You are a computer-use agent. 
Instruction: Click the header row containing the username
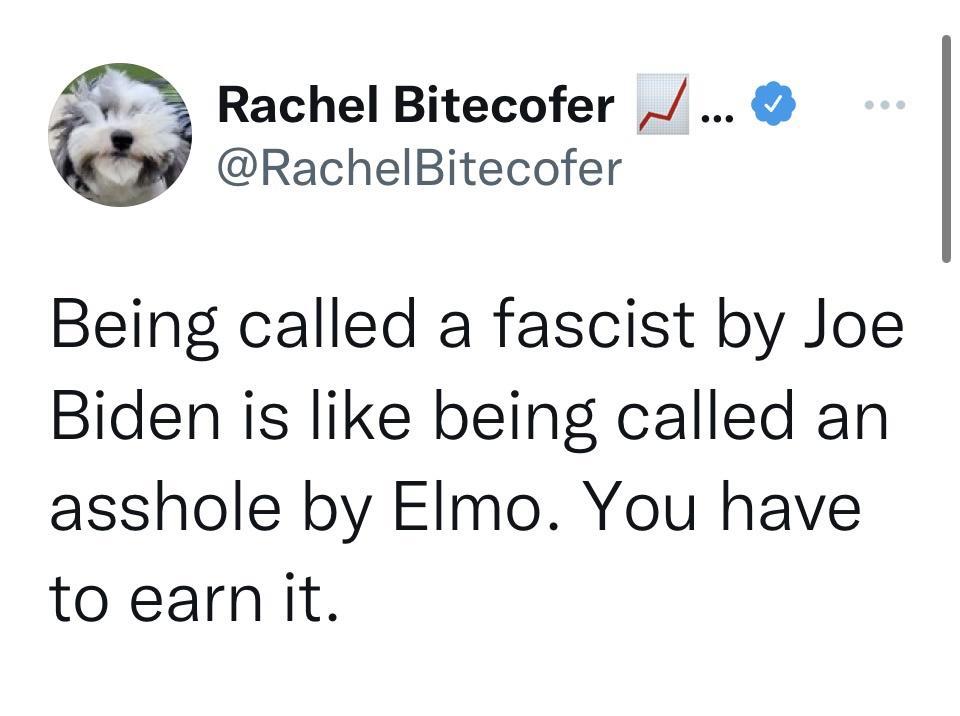[450, 130]
